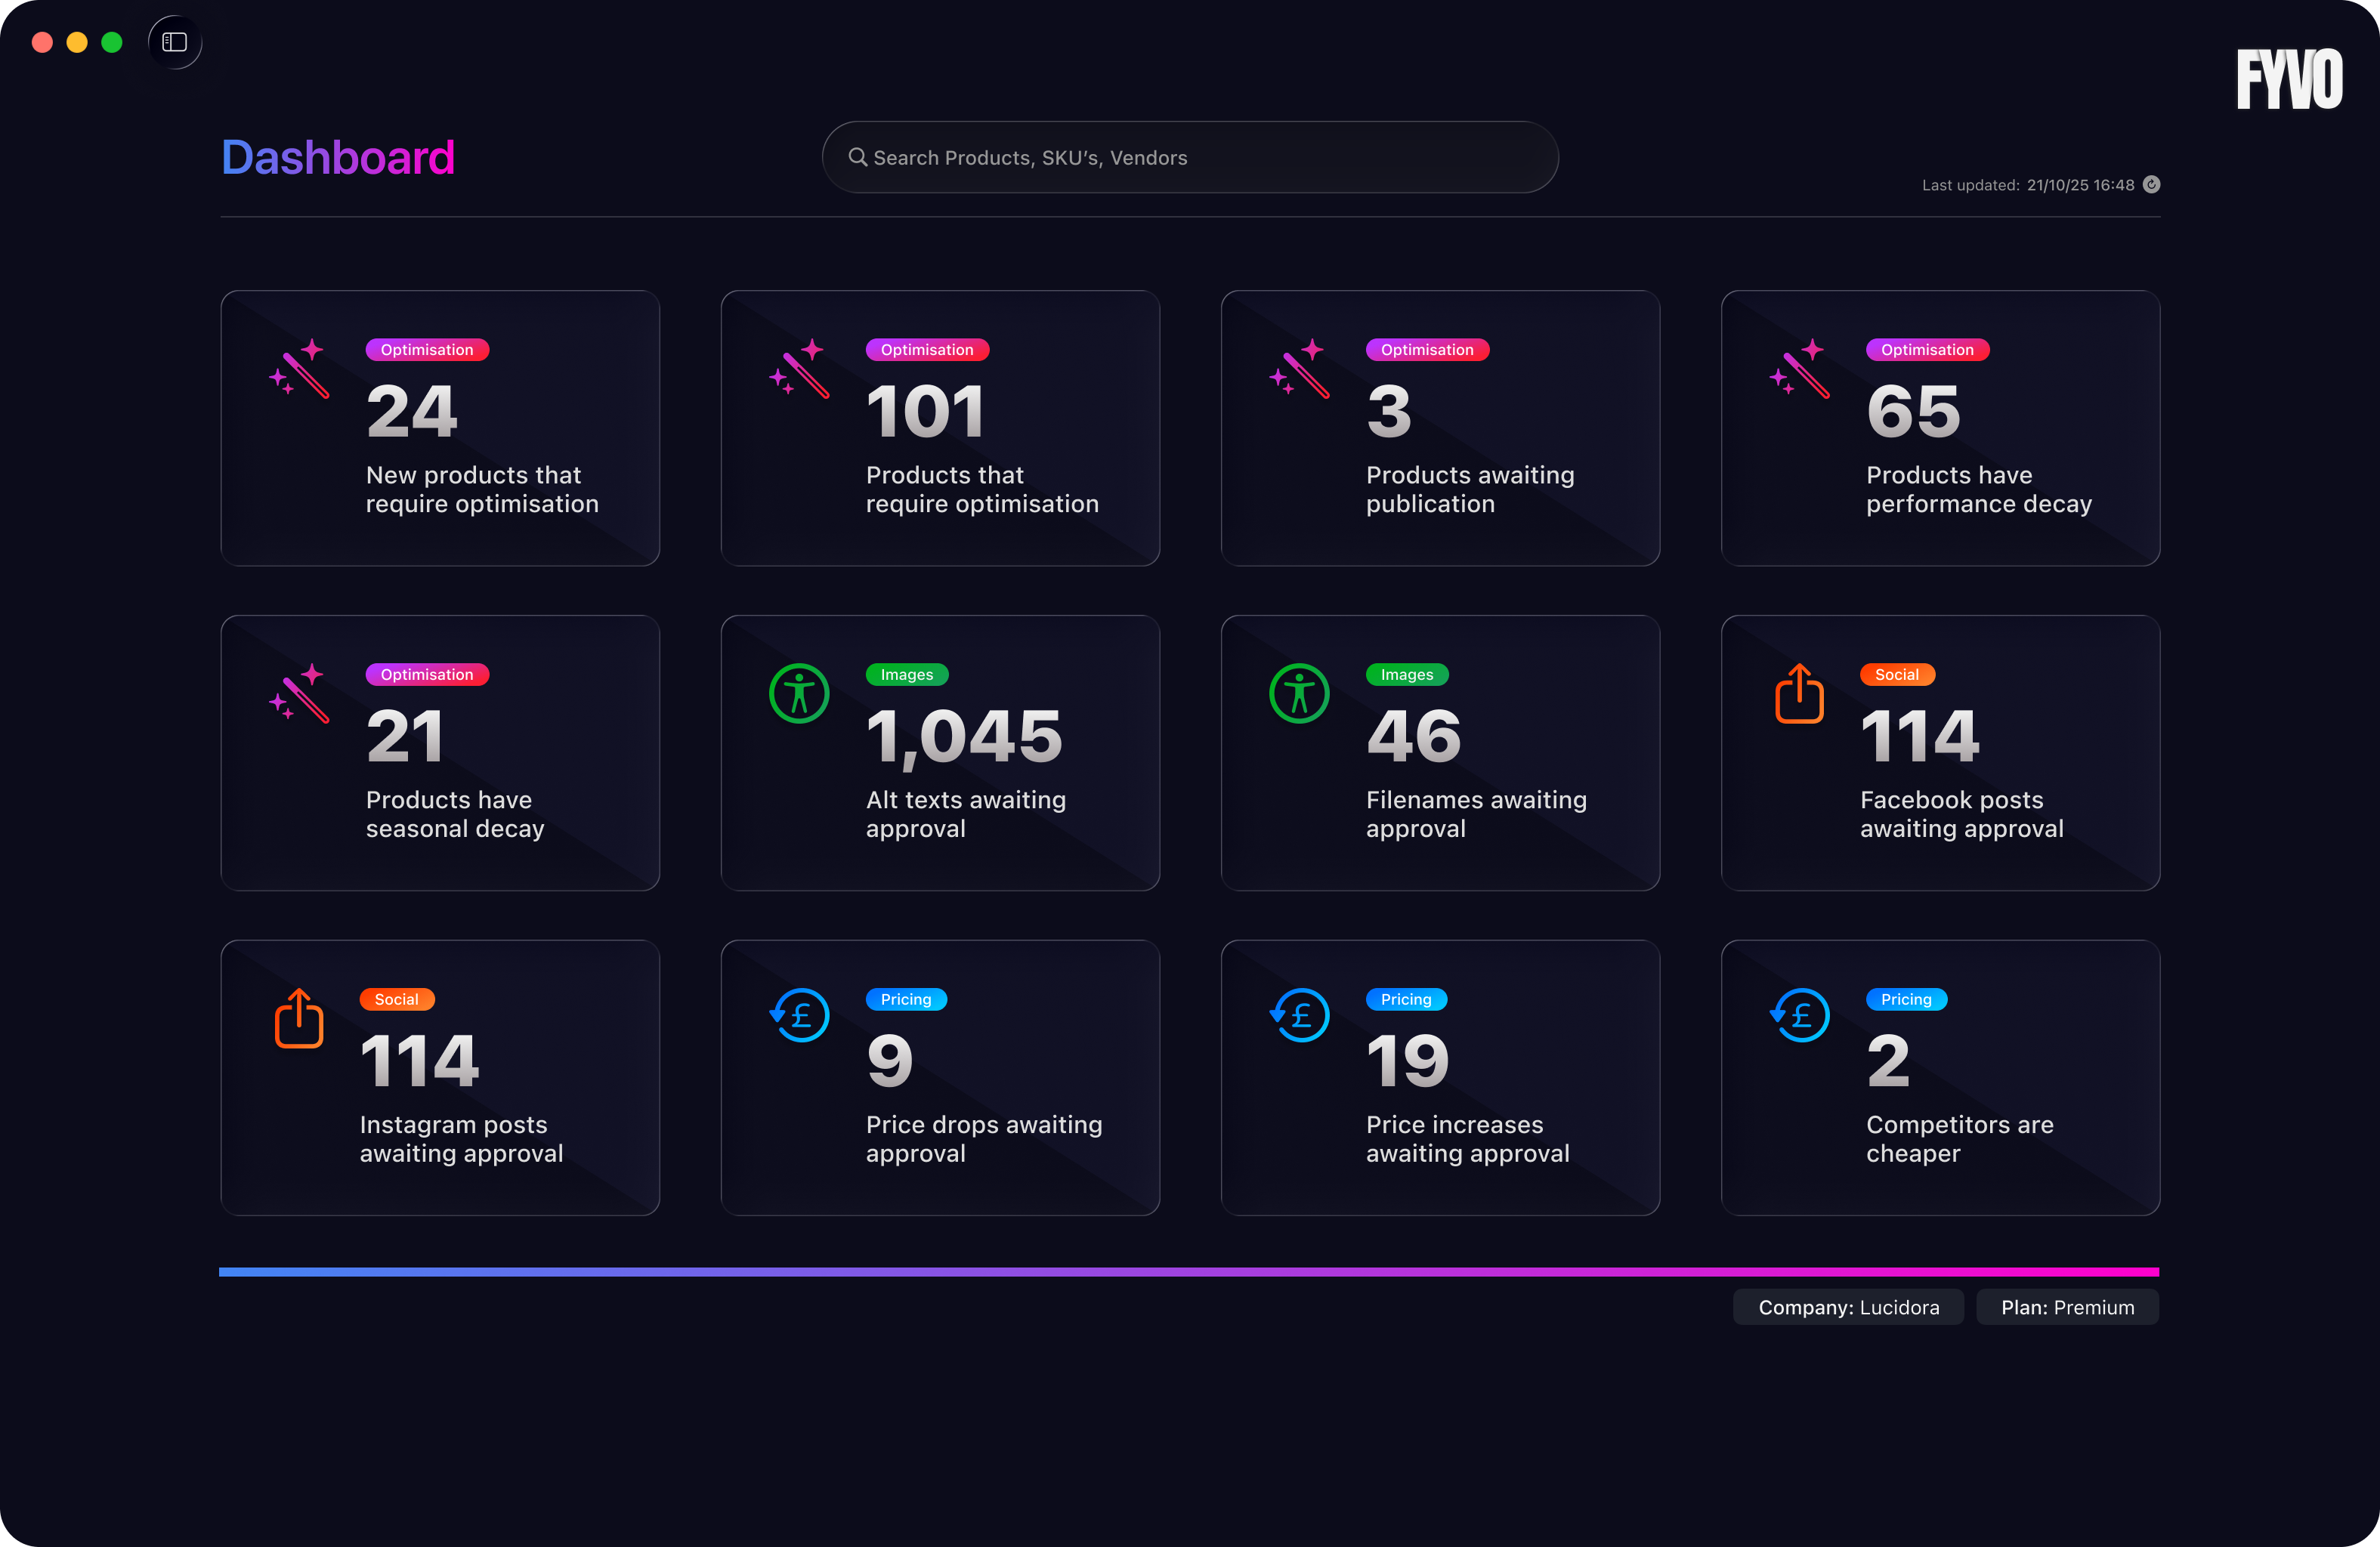Select the Company: Lucidora tag

(x=1848, y=1307)
